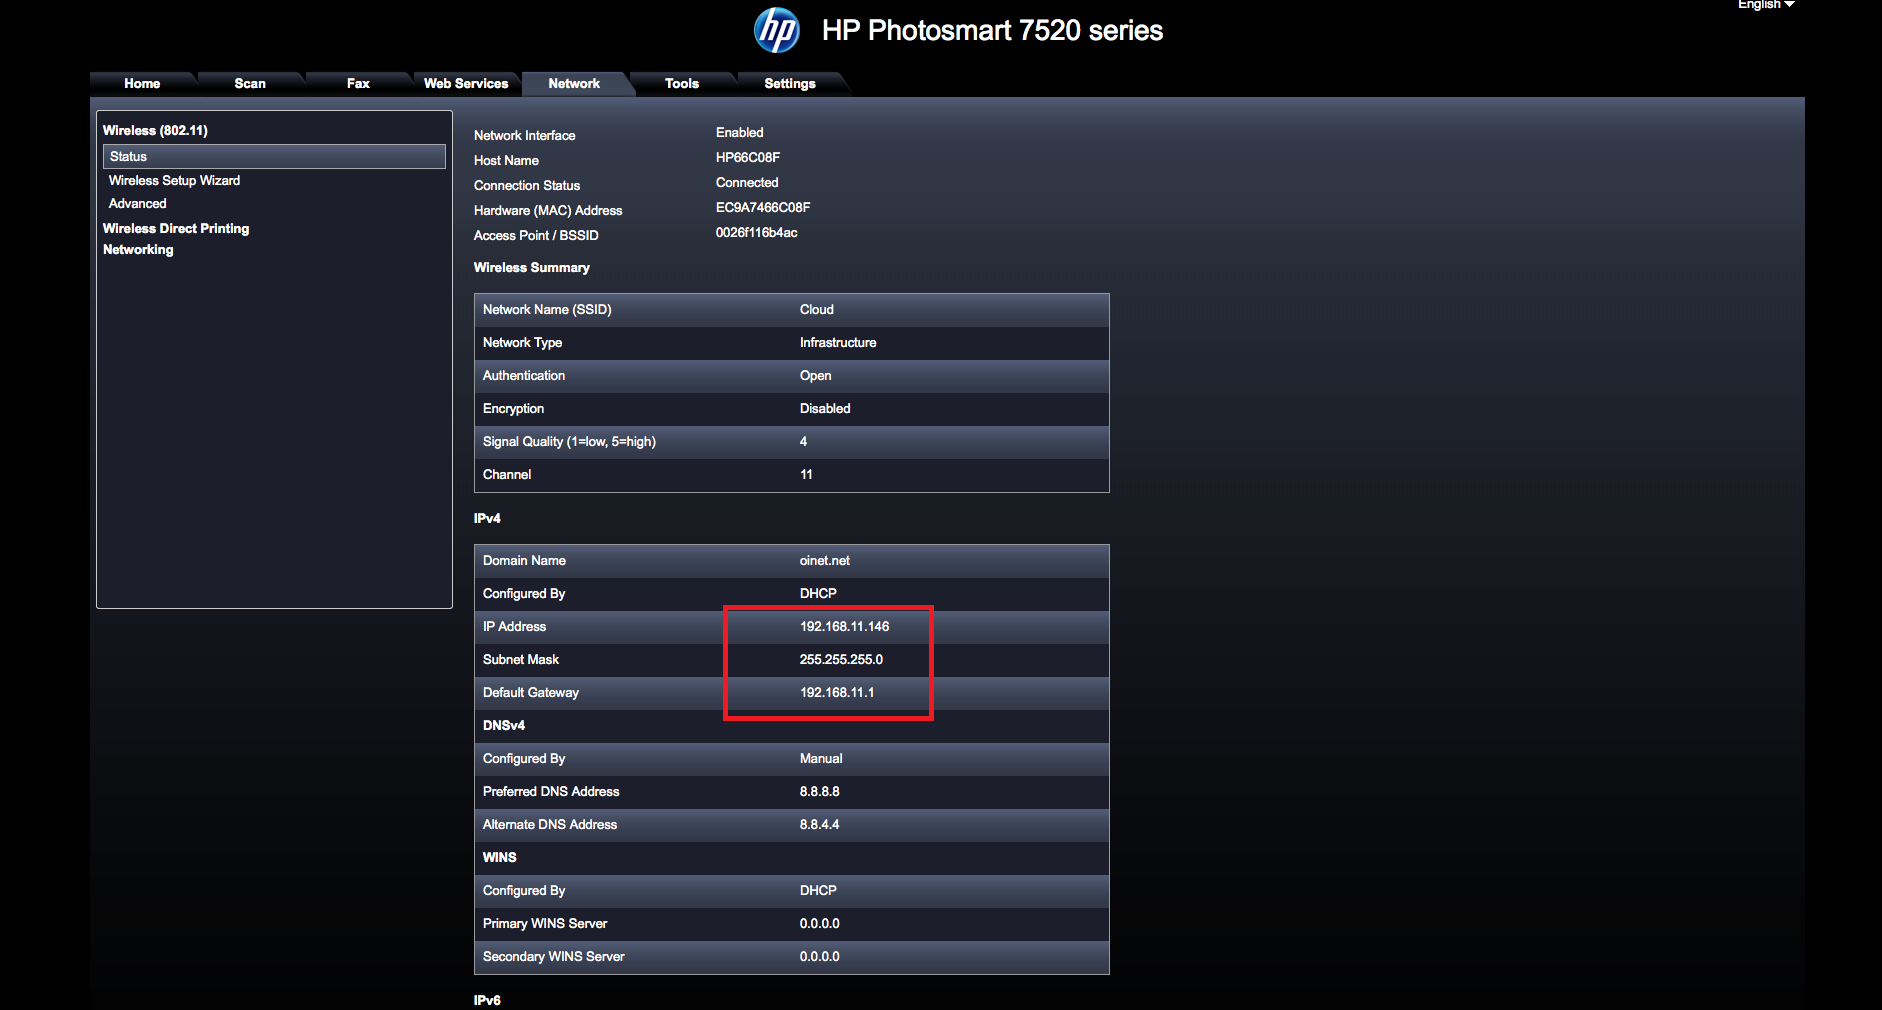Select the SSID value Cloud
This screenshot has width=1882, height=1010.
pyautogui.click(x=817, y=310)
